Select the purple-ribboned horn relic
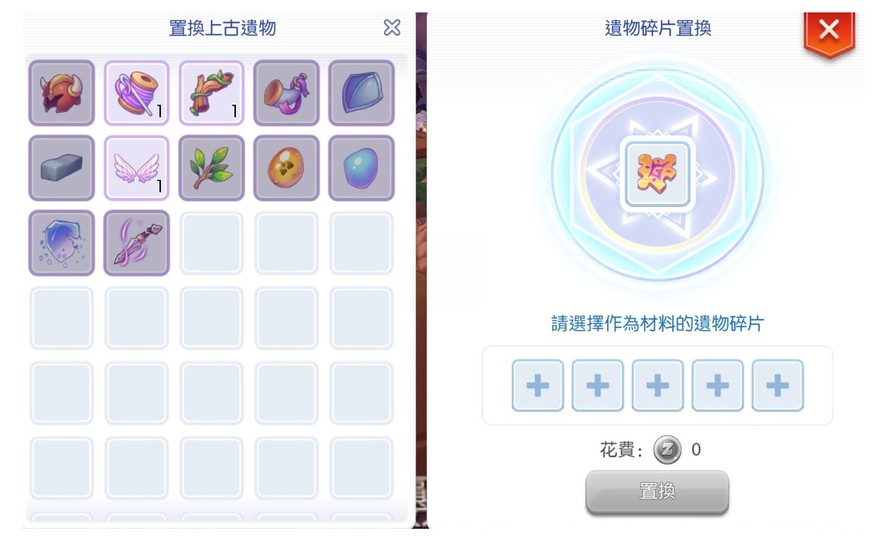The width and height of the screenshot is (892, 540). click(287, 93)
